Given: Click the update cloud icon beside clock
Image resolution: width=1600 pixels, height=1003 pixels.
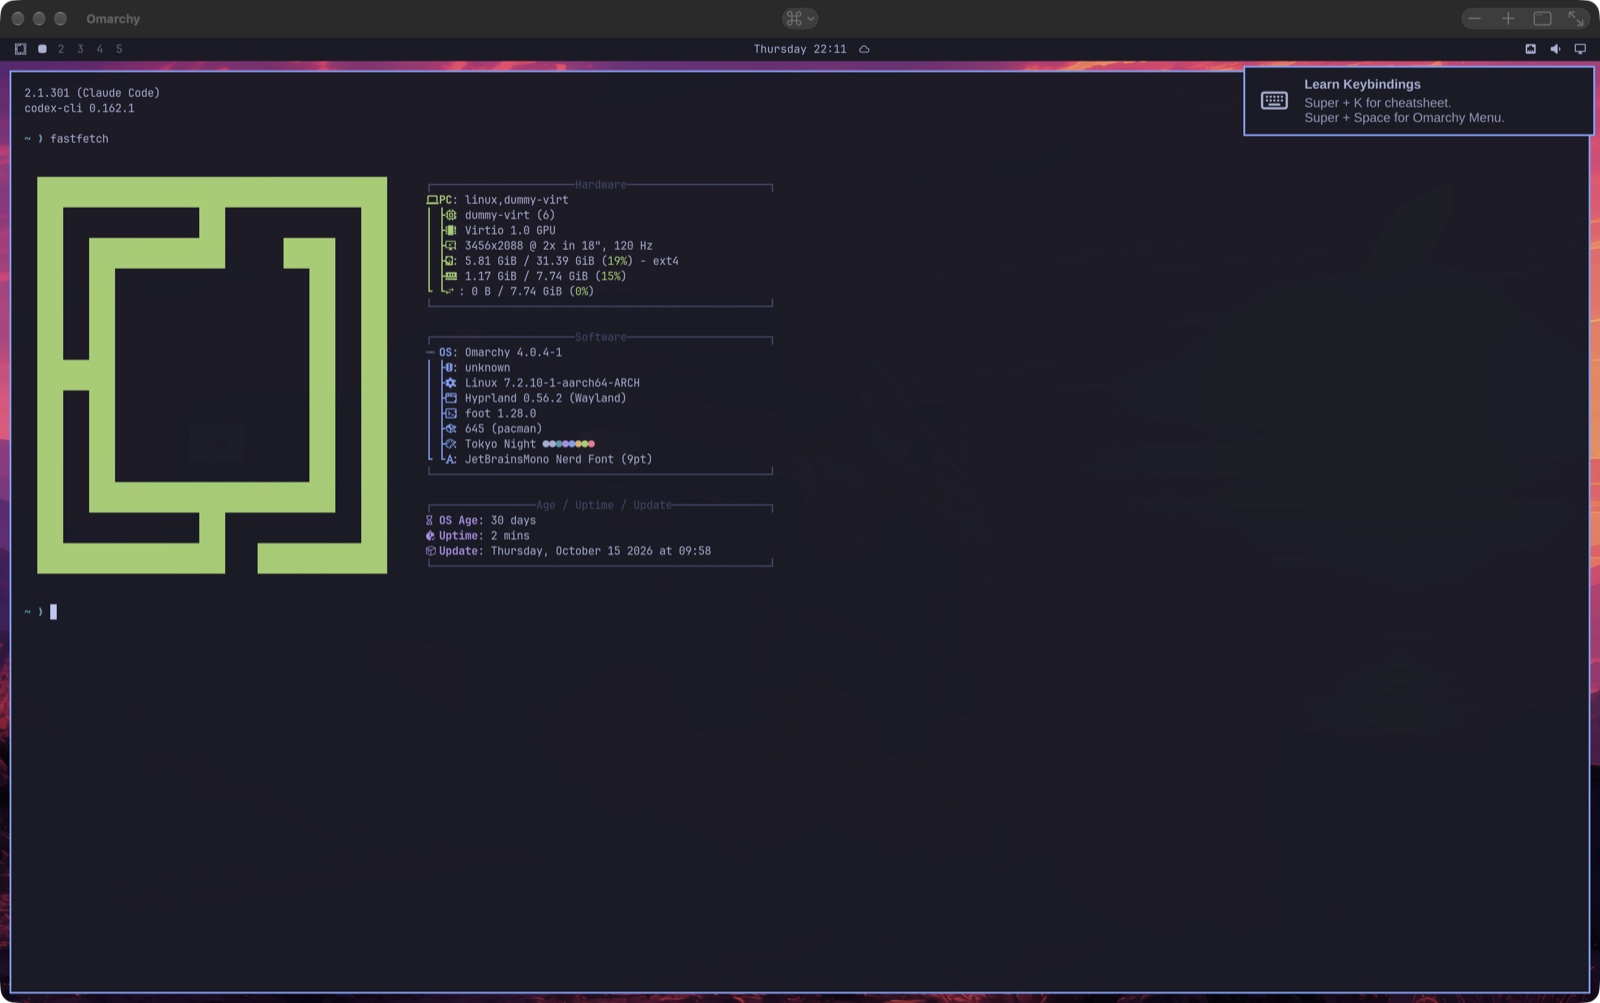Looking at the screenshot, I should (864, 49).
